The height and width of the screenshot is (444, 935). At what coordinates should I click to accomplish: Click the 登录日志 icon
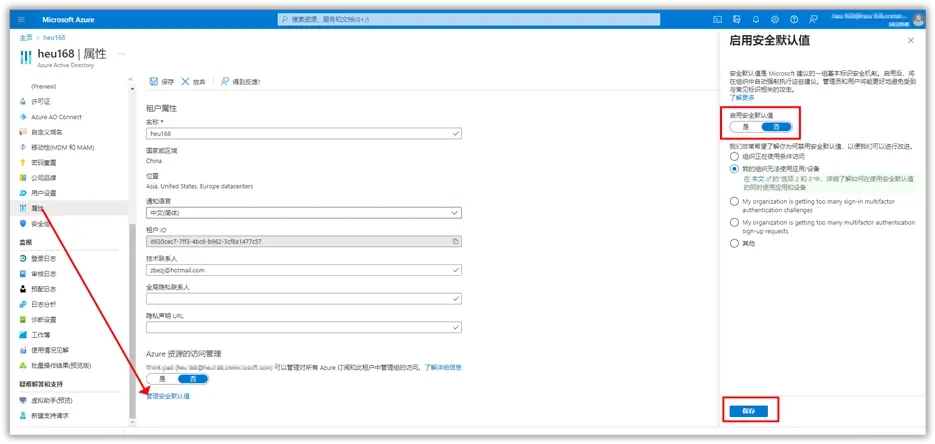(x=23, y=259)
